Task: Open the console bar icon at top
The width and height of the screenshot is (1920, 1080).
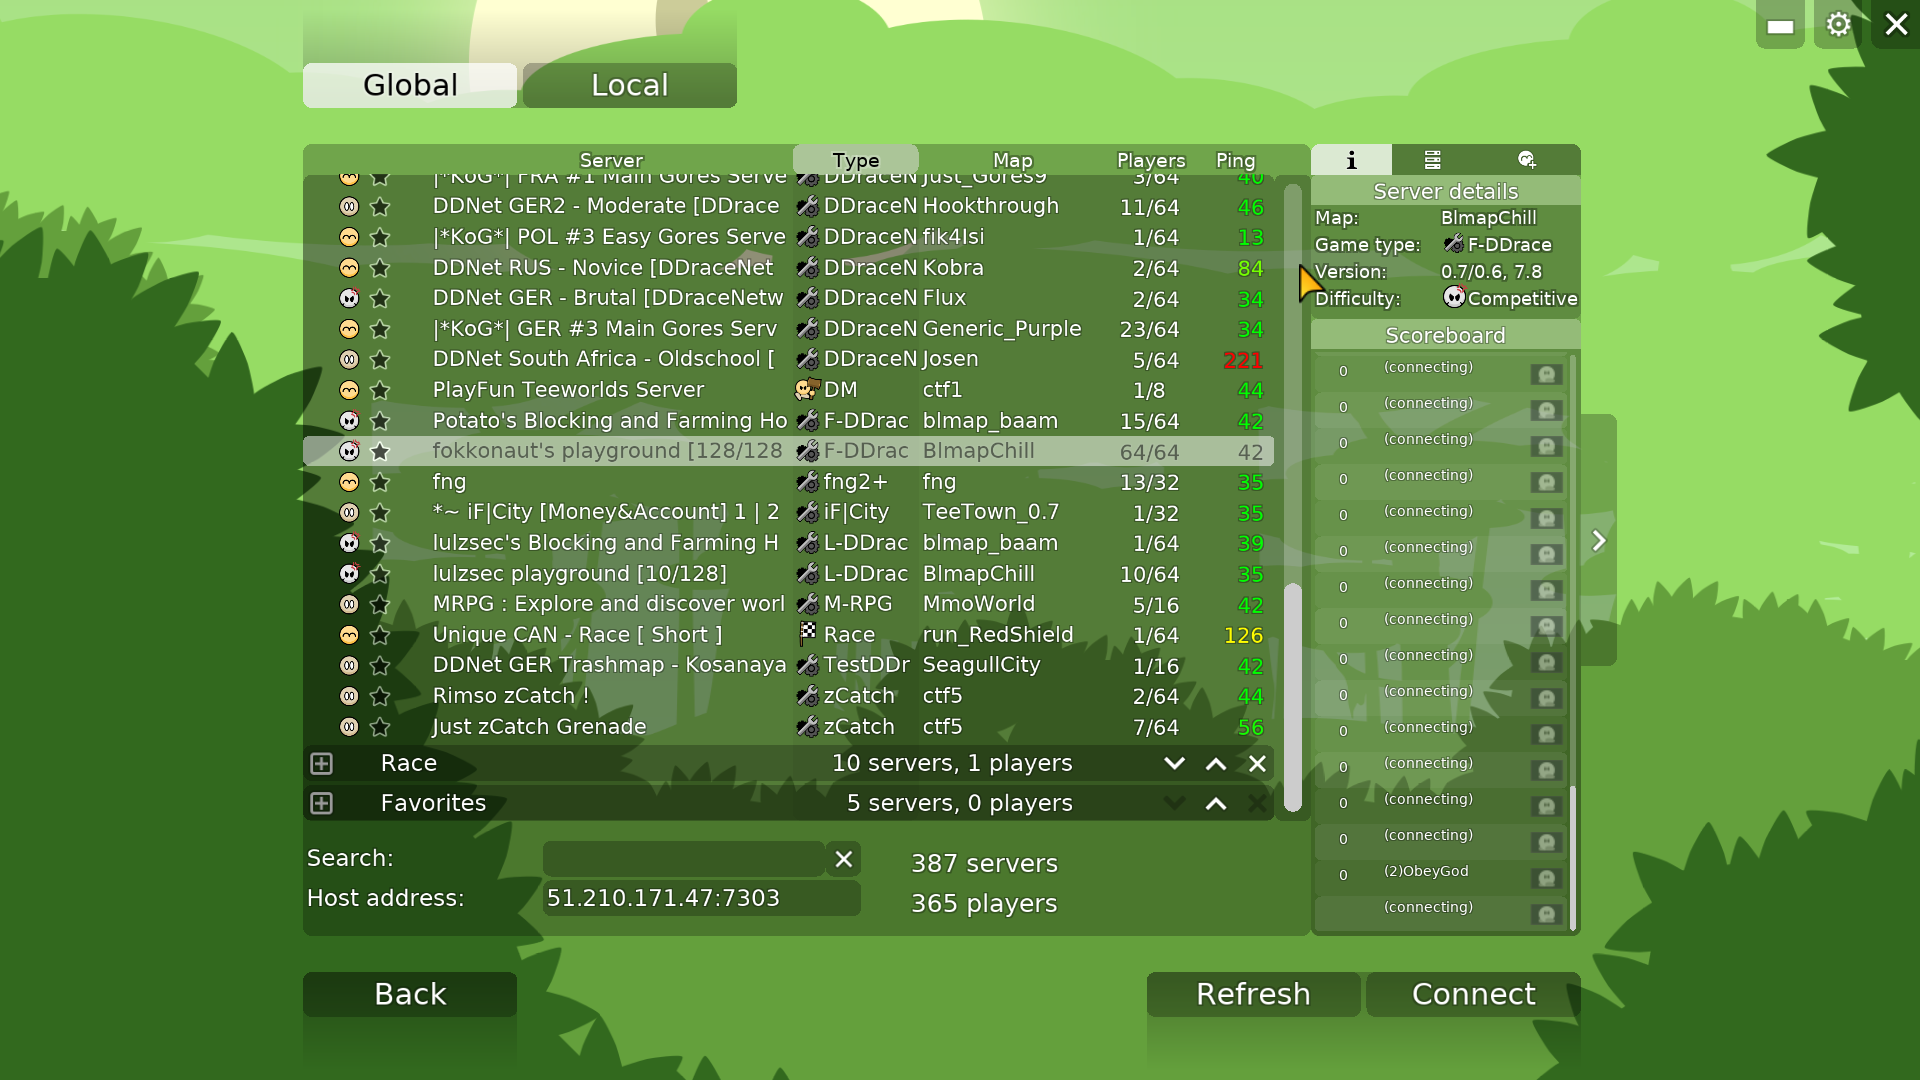Action: (1780, 24)
